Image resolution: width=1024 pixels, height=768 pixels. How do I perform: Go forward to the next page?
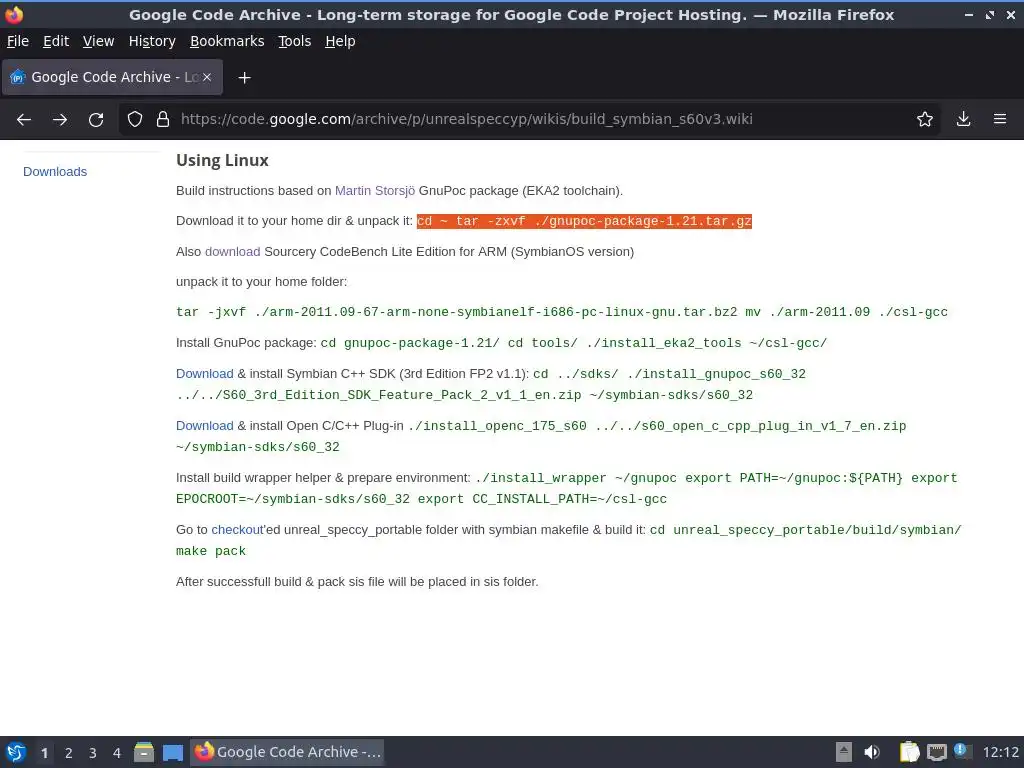coord(60,120)
